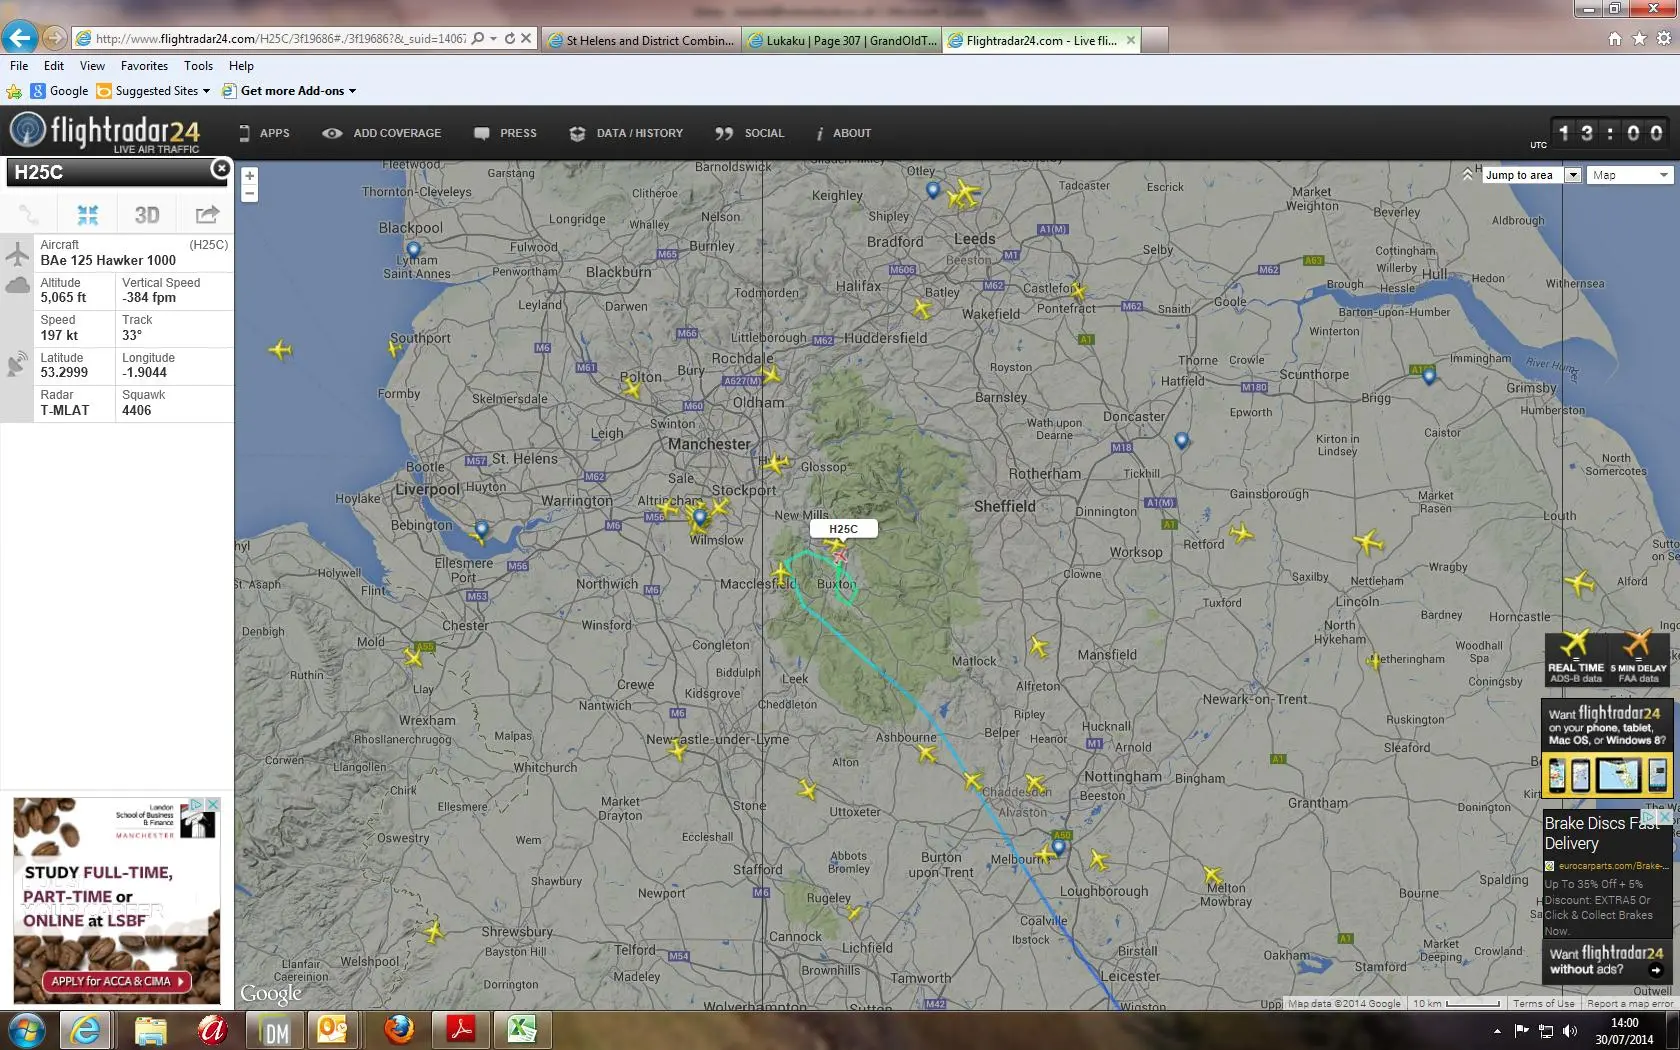The image size is (1680, 1050).
Task: Click the H25C aircraft label on map
Action: click(843, 529)
